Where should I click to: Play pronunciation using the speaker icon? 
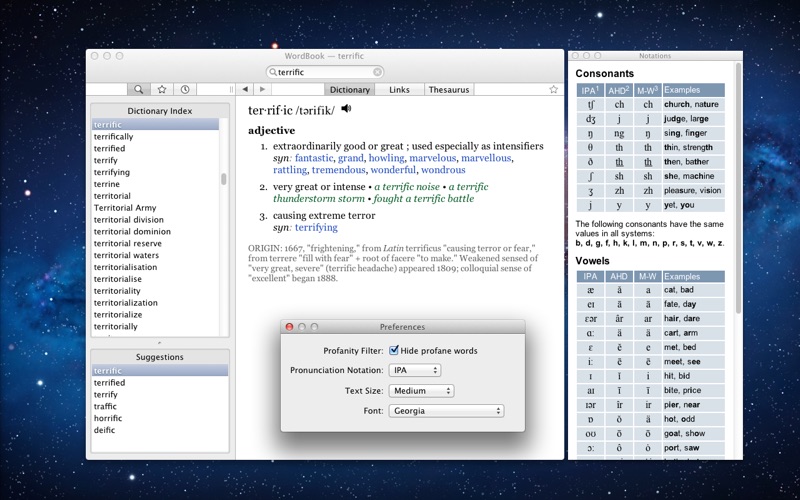346,108
